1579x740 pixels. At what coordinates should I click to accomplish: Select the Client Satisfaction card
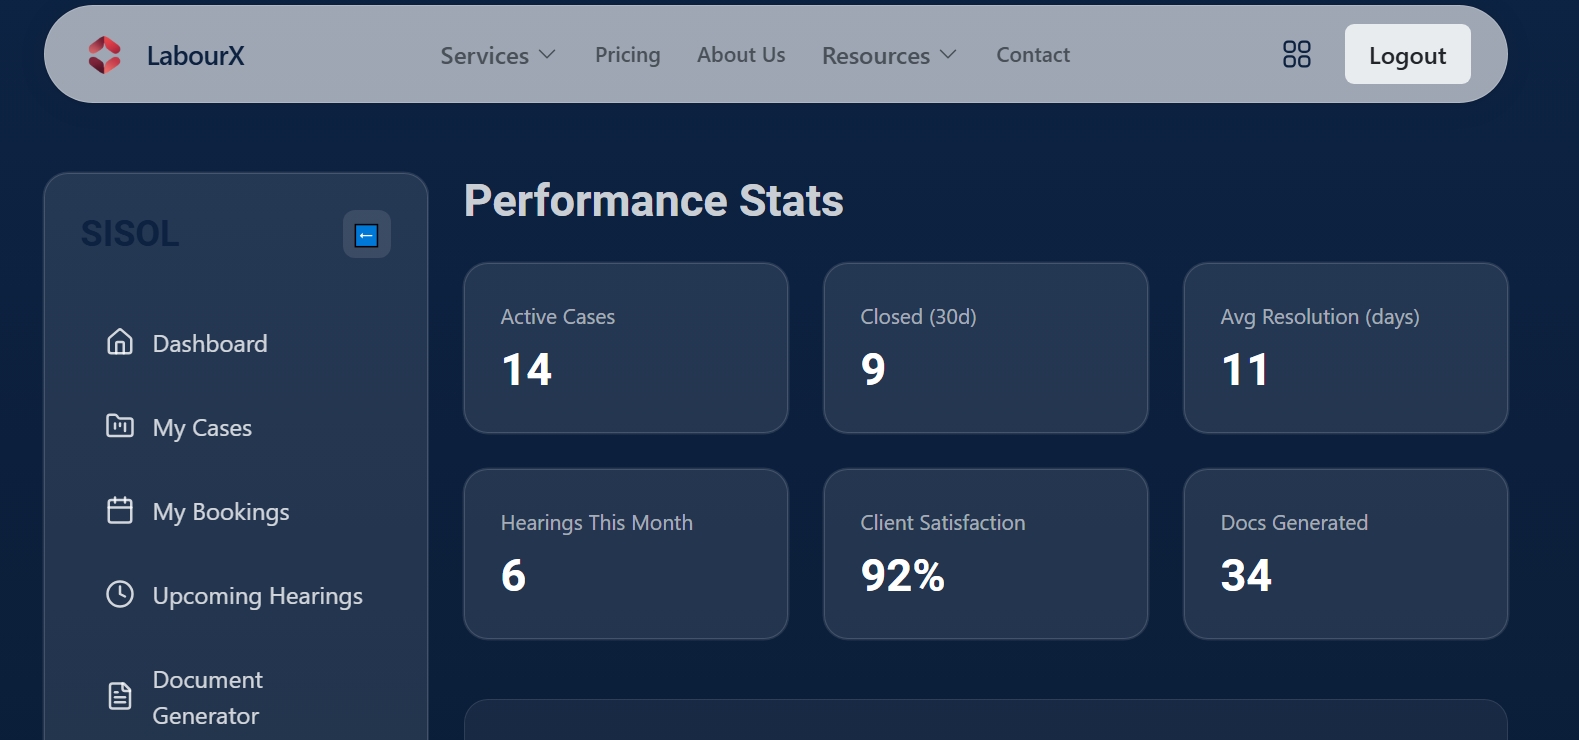point(986,554)
